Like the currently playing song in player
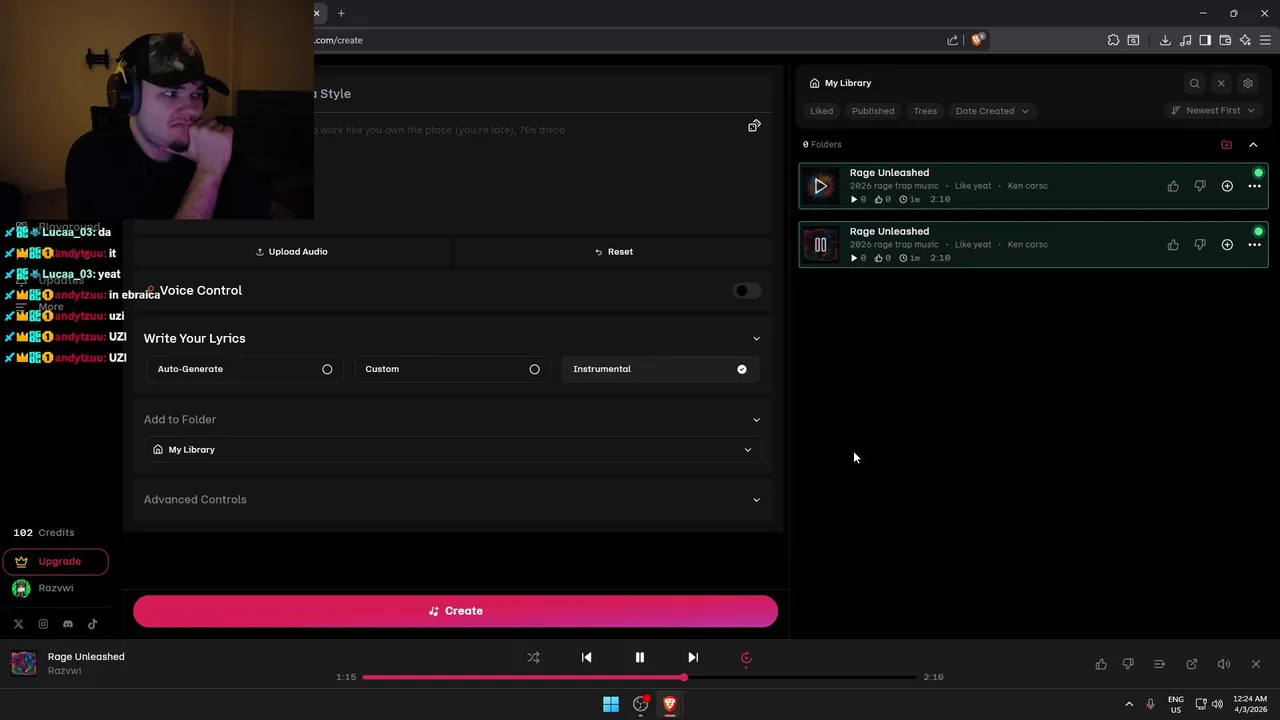The width and height of the screenshot is (1280, 720). coord(1101,664)
